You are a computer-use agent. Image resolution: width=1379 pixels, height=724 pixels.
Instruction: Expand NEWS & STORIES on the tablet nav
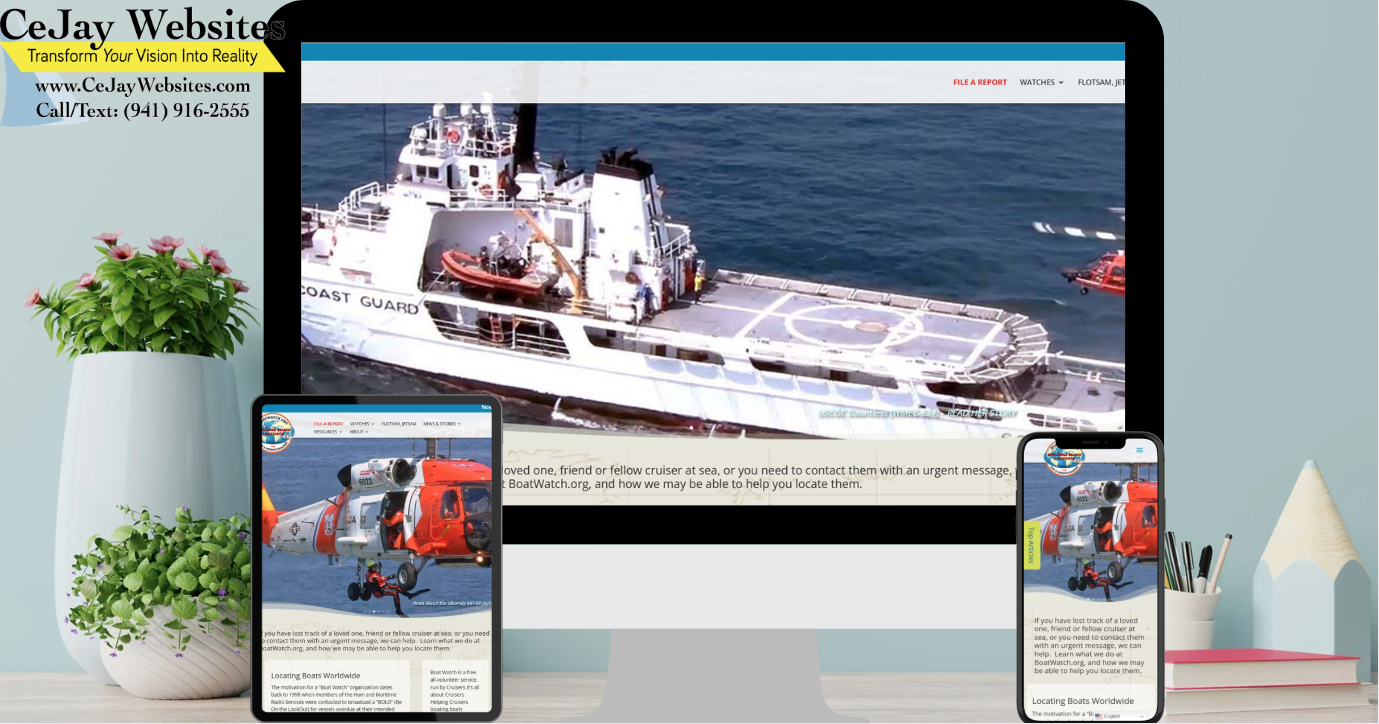[x=440, y=424]
